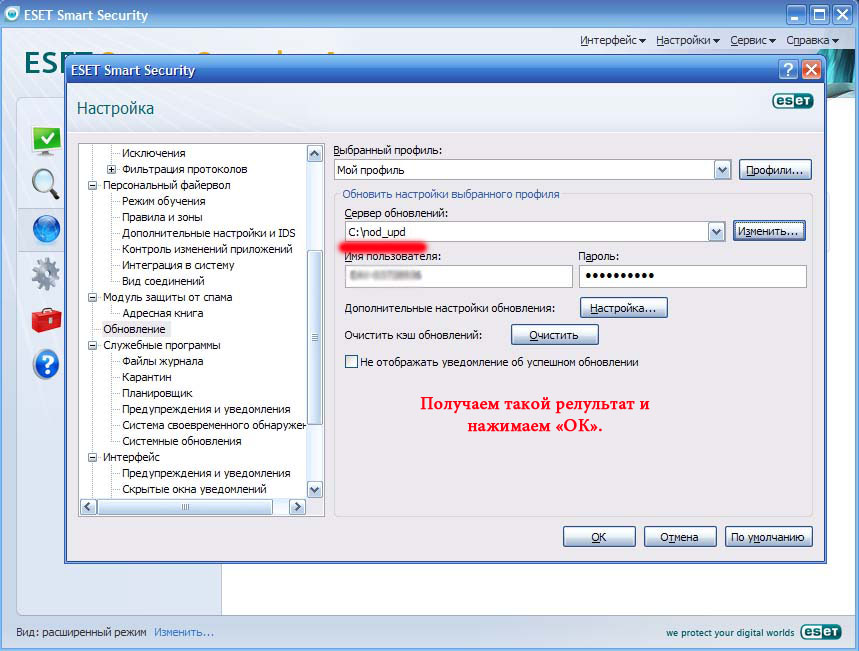This screenshot has height=651, width=859.
Task: Open the Справка menu in top bar
Action: (812, 40)
